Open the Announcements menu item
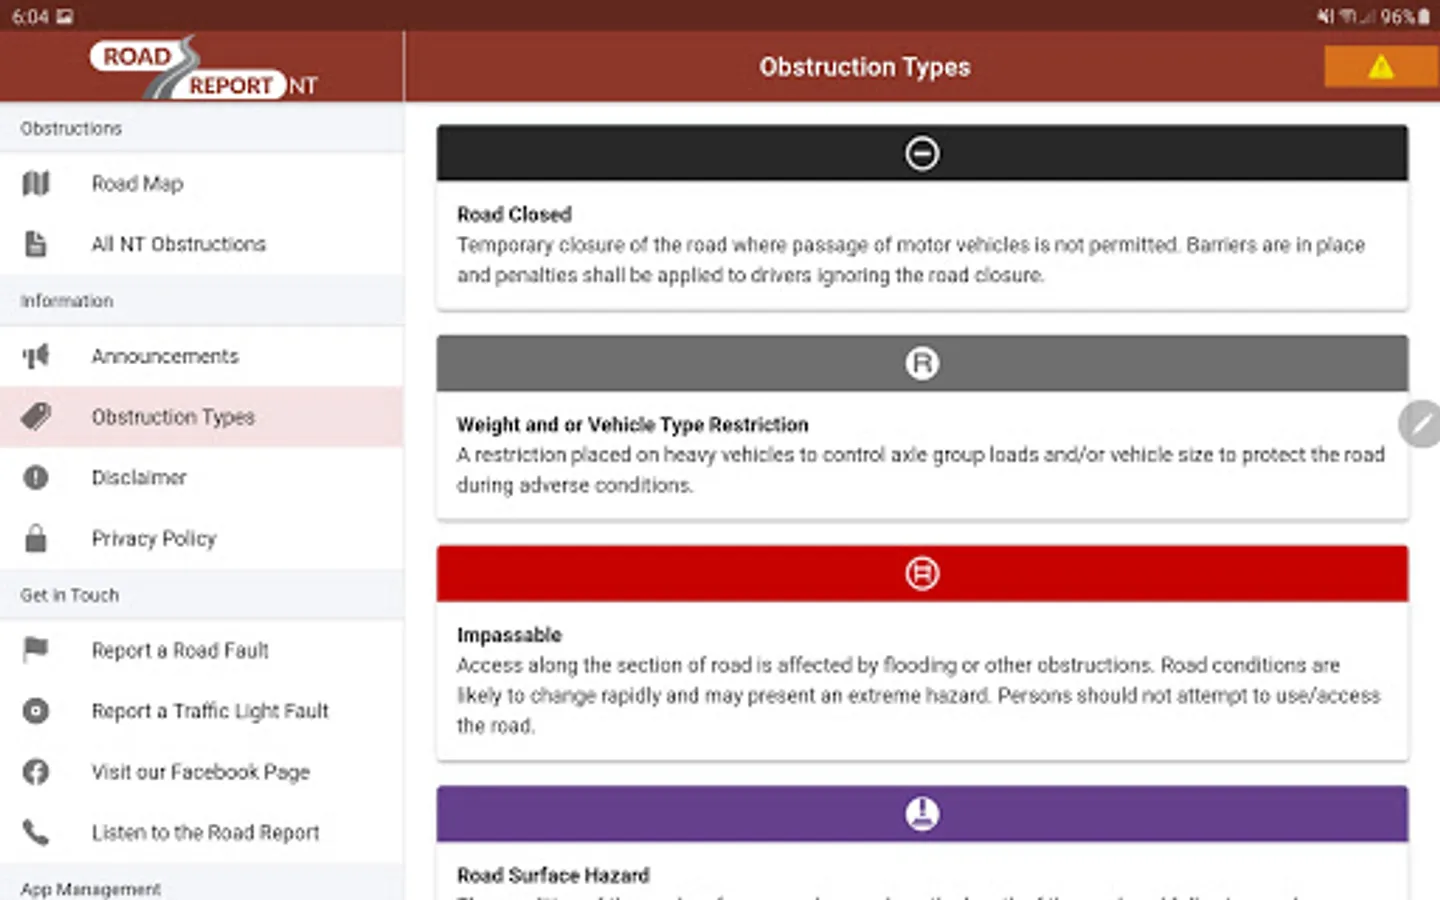 click(x=165, y=356)
